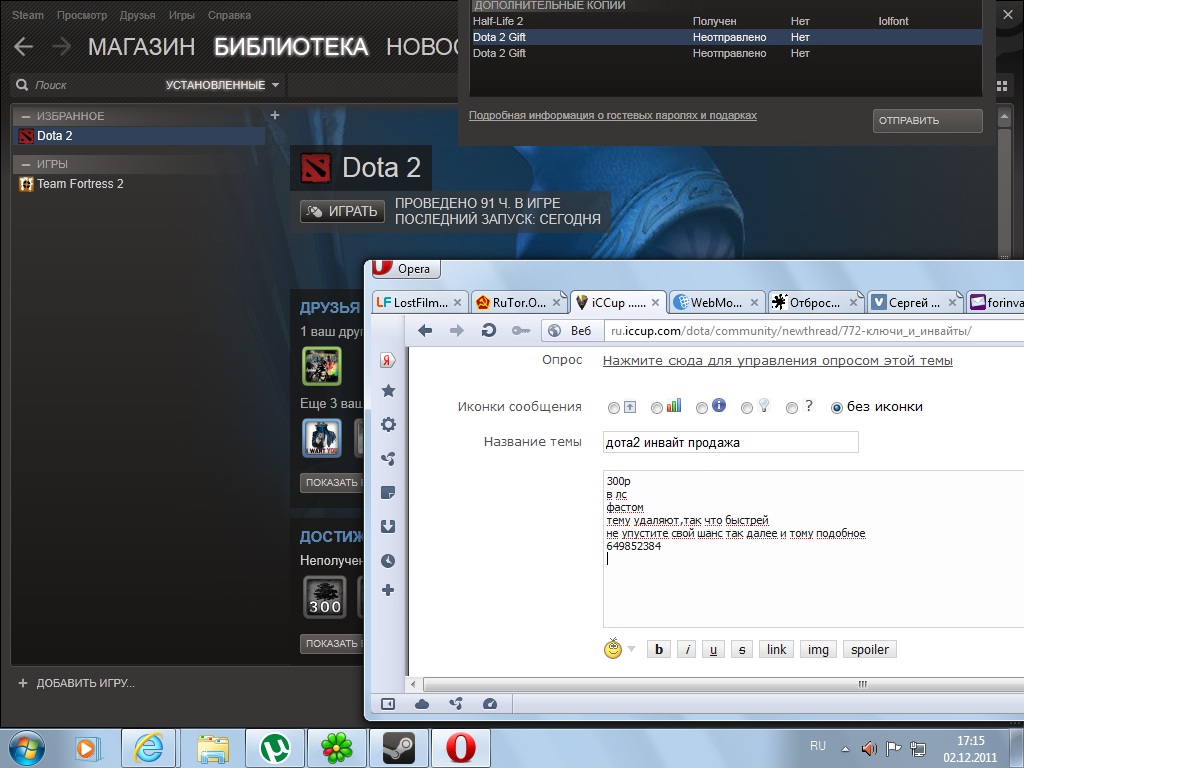The width and height of the screenshot is (1200, 772).
Task: Open the Unite panel in Opera sidebar
Action: point(388,459)
